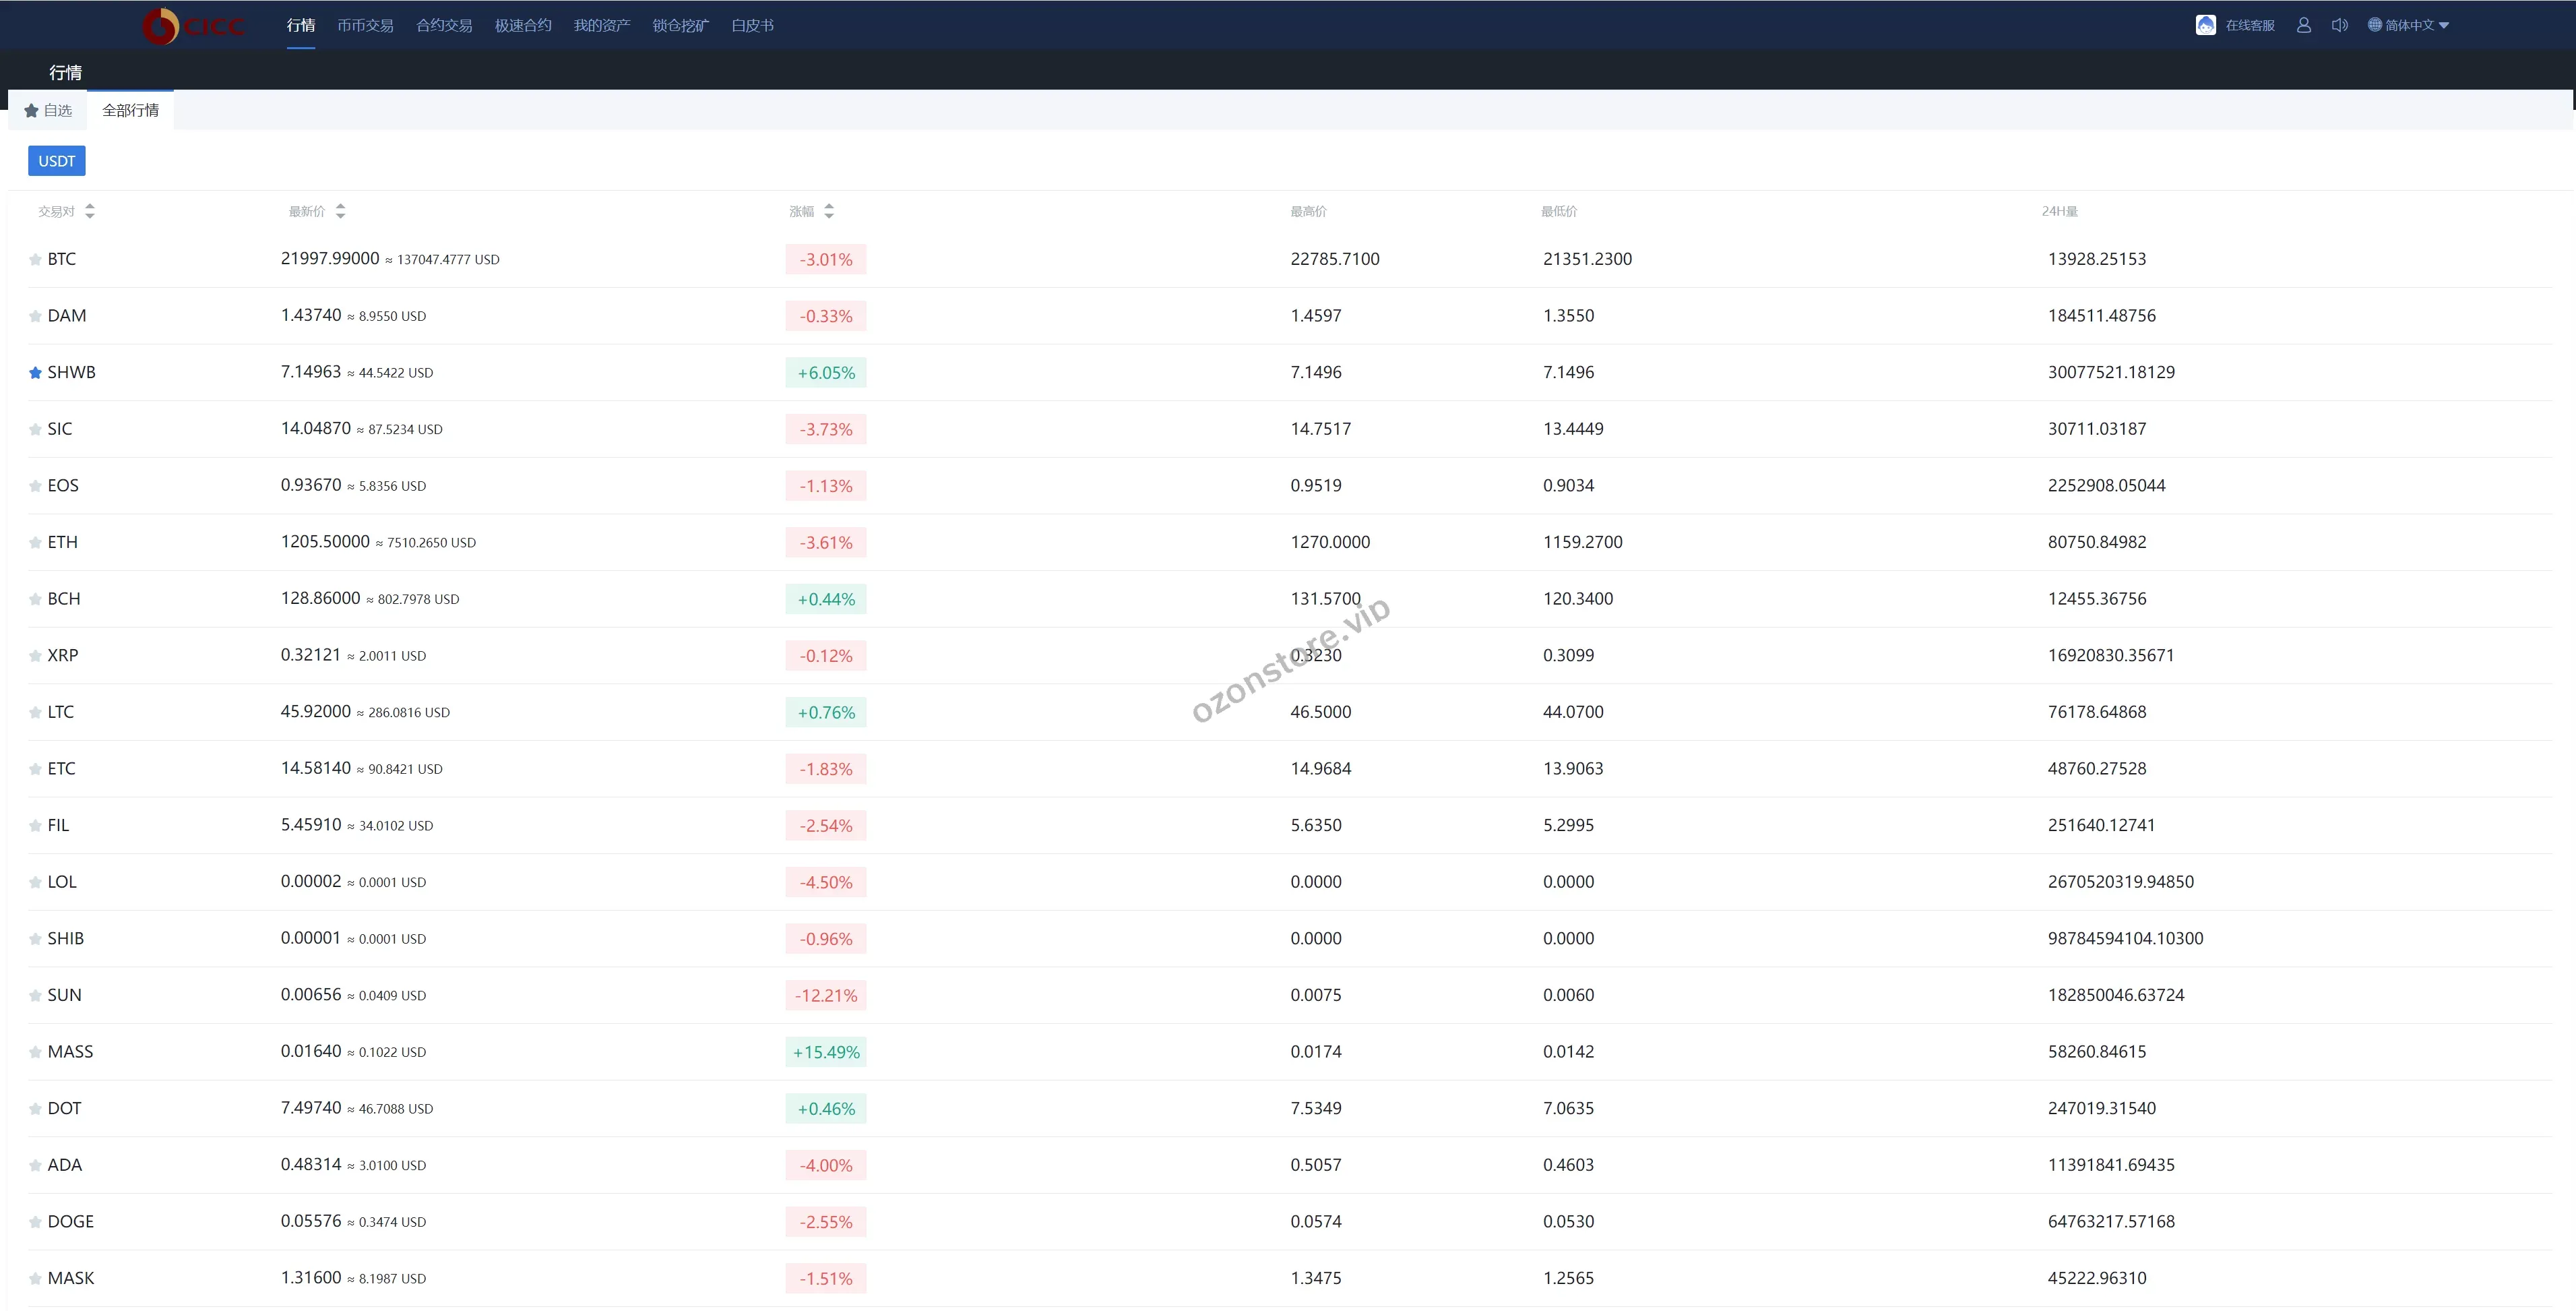Favorite BTC with its star
This screenshot has height=1311, width=2576.
point(35,260)
